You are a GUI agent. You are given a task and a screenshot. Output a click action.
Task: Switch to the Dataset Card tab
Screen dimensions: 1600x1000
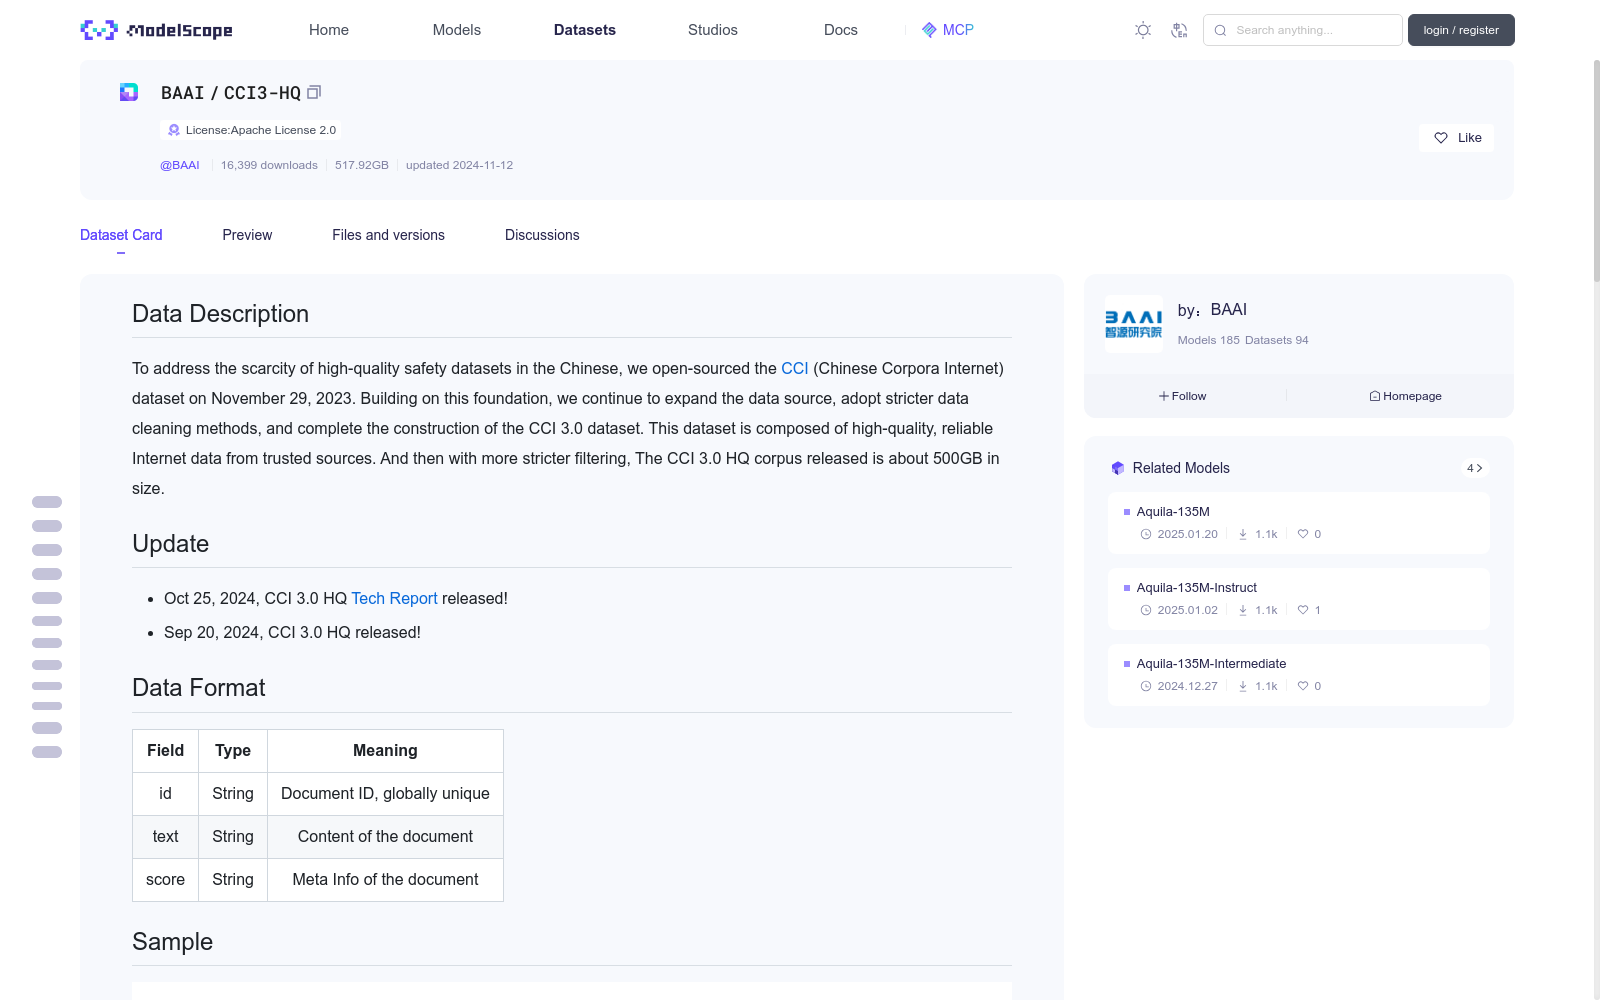click(121, 235)
